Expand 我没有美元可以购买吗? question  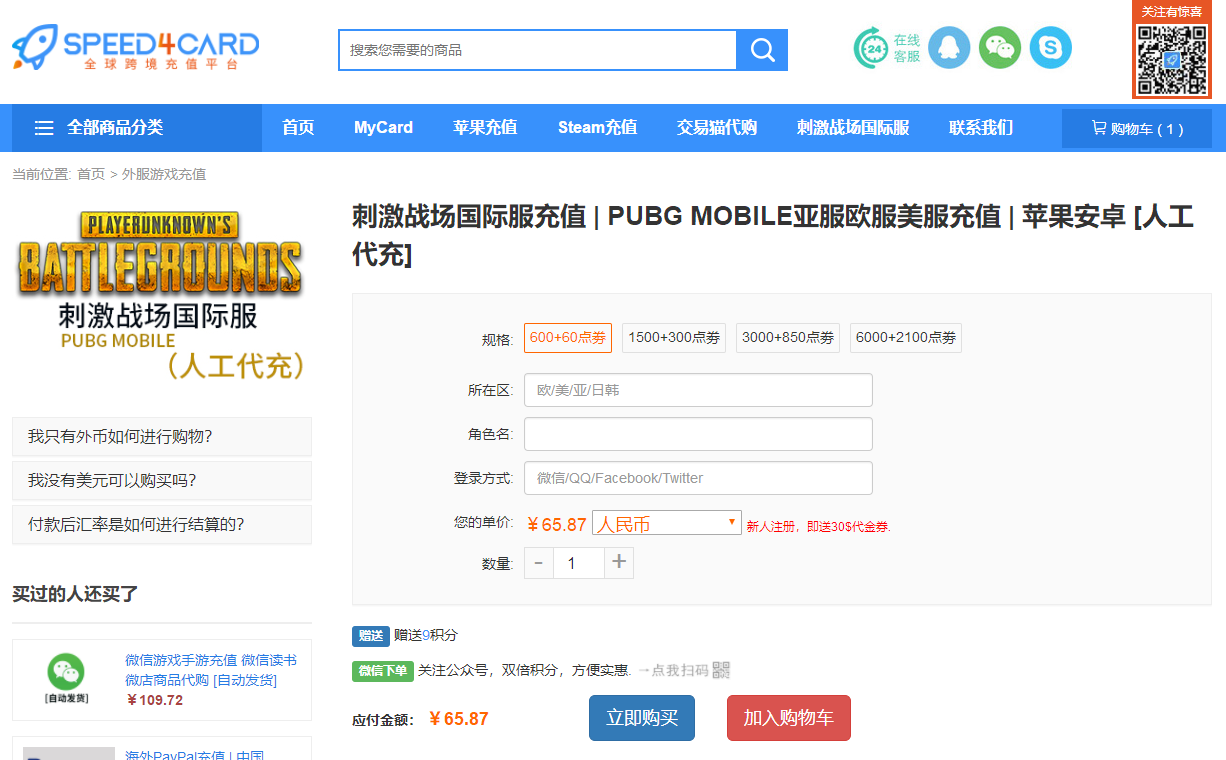pyautogui.click(x=162, y=481)
